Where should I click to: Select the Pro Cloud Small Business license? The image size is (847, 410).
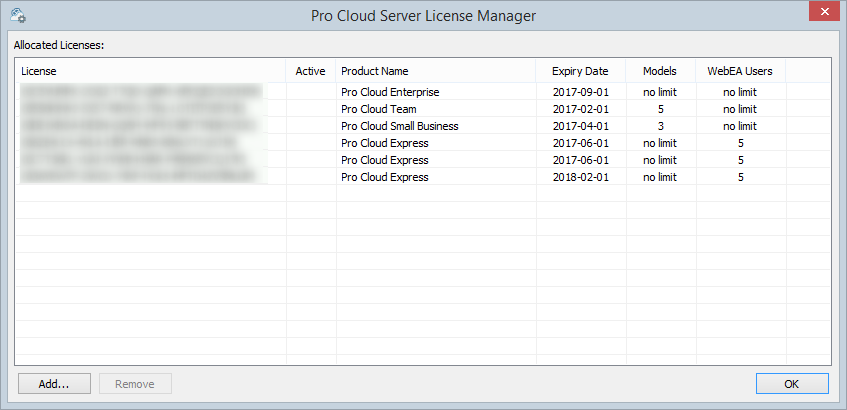click(399, 126)
